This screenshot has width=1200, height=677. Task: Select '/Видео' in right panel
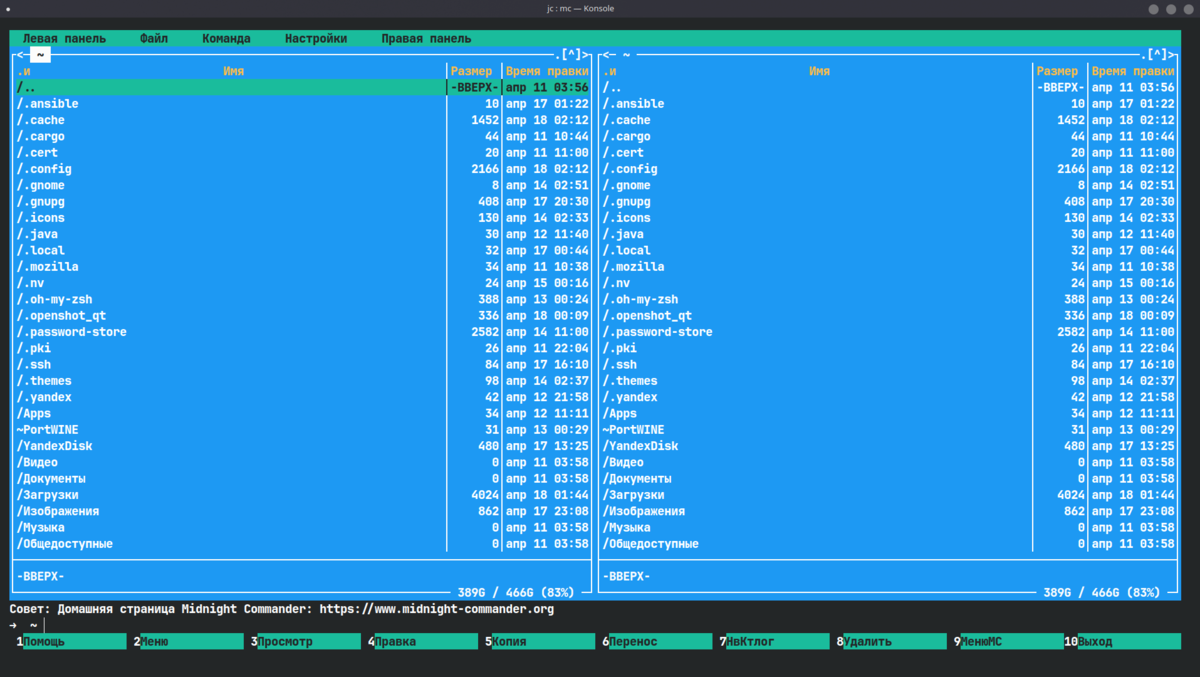(x=889, y=462)
